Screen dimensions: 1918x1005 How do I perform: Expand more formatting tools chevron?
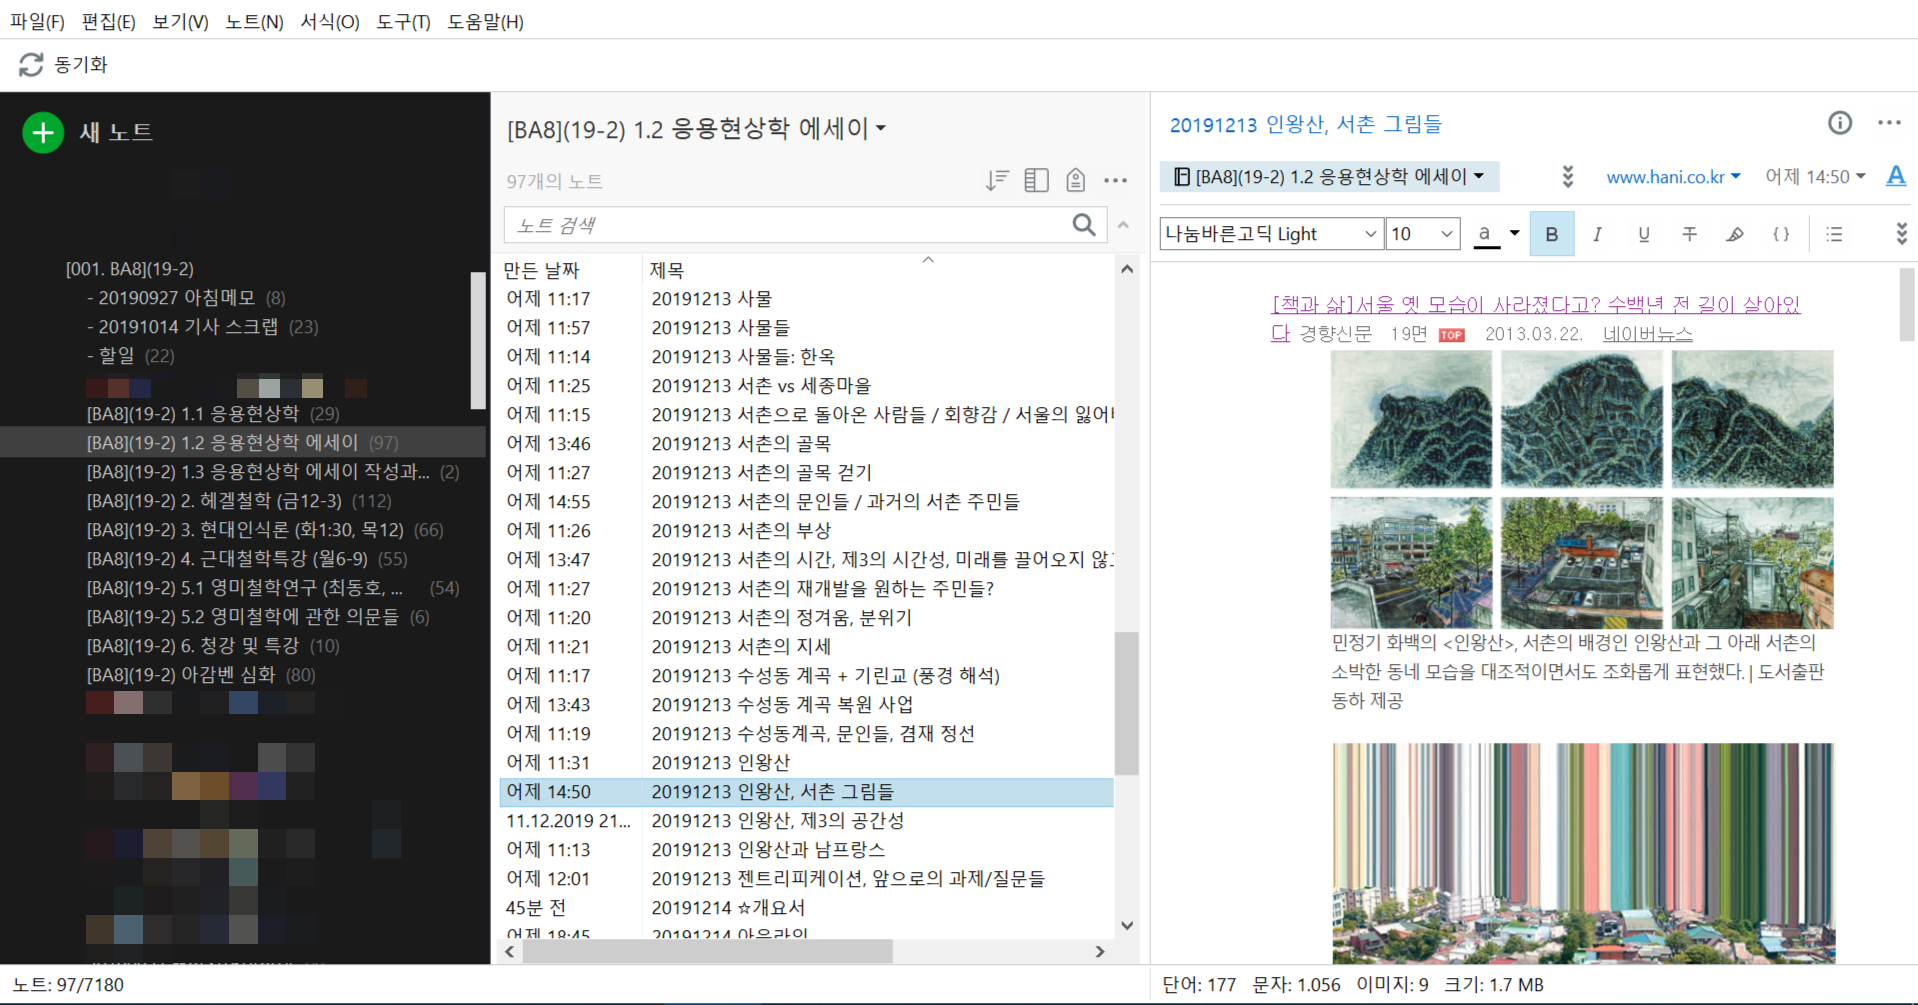point(1901,234)
